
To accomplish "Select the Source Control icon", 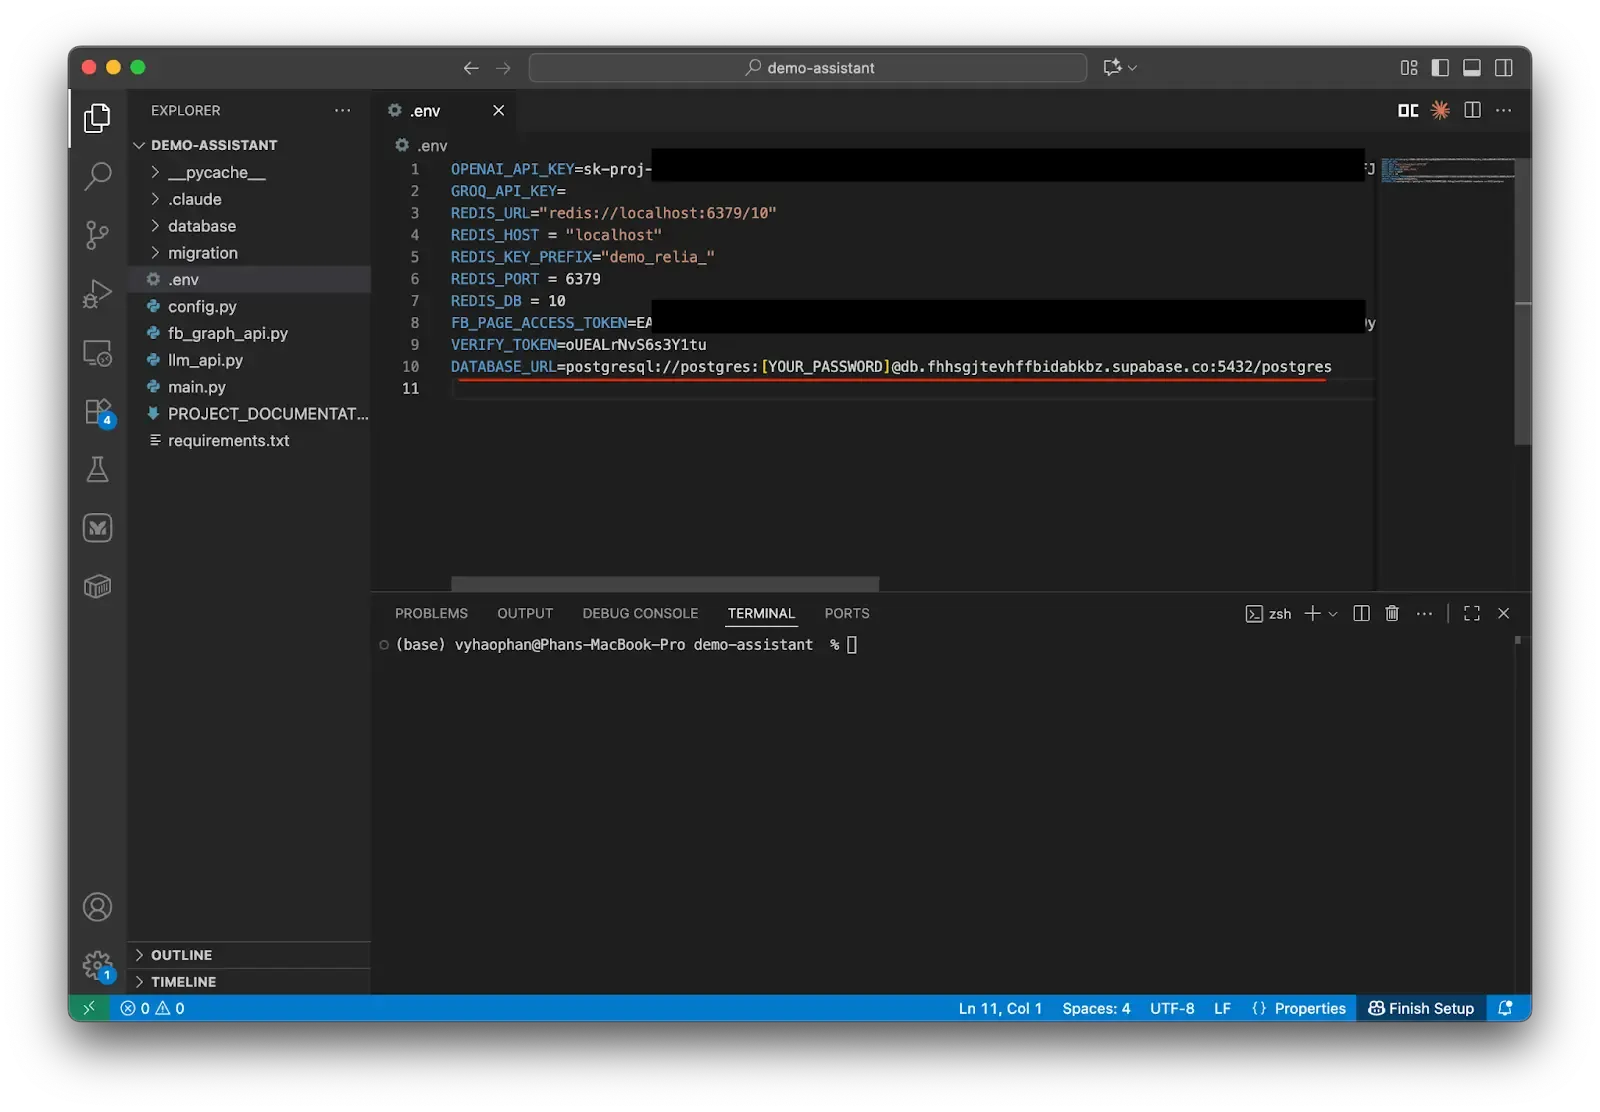I will click(x=97, y=235).
